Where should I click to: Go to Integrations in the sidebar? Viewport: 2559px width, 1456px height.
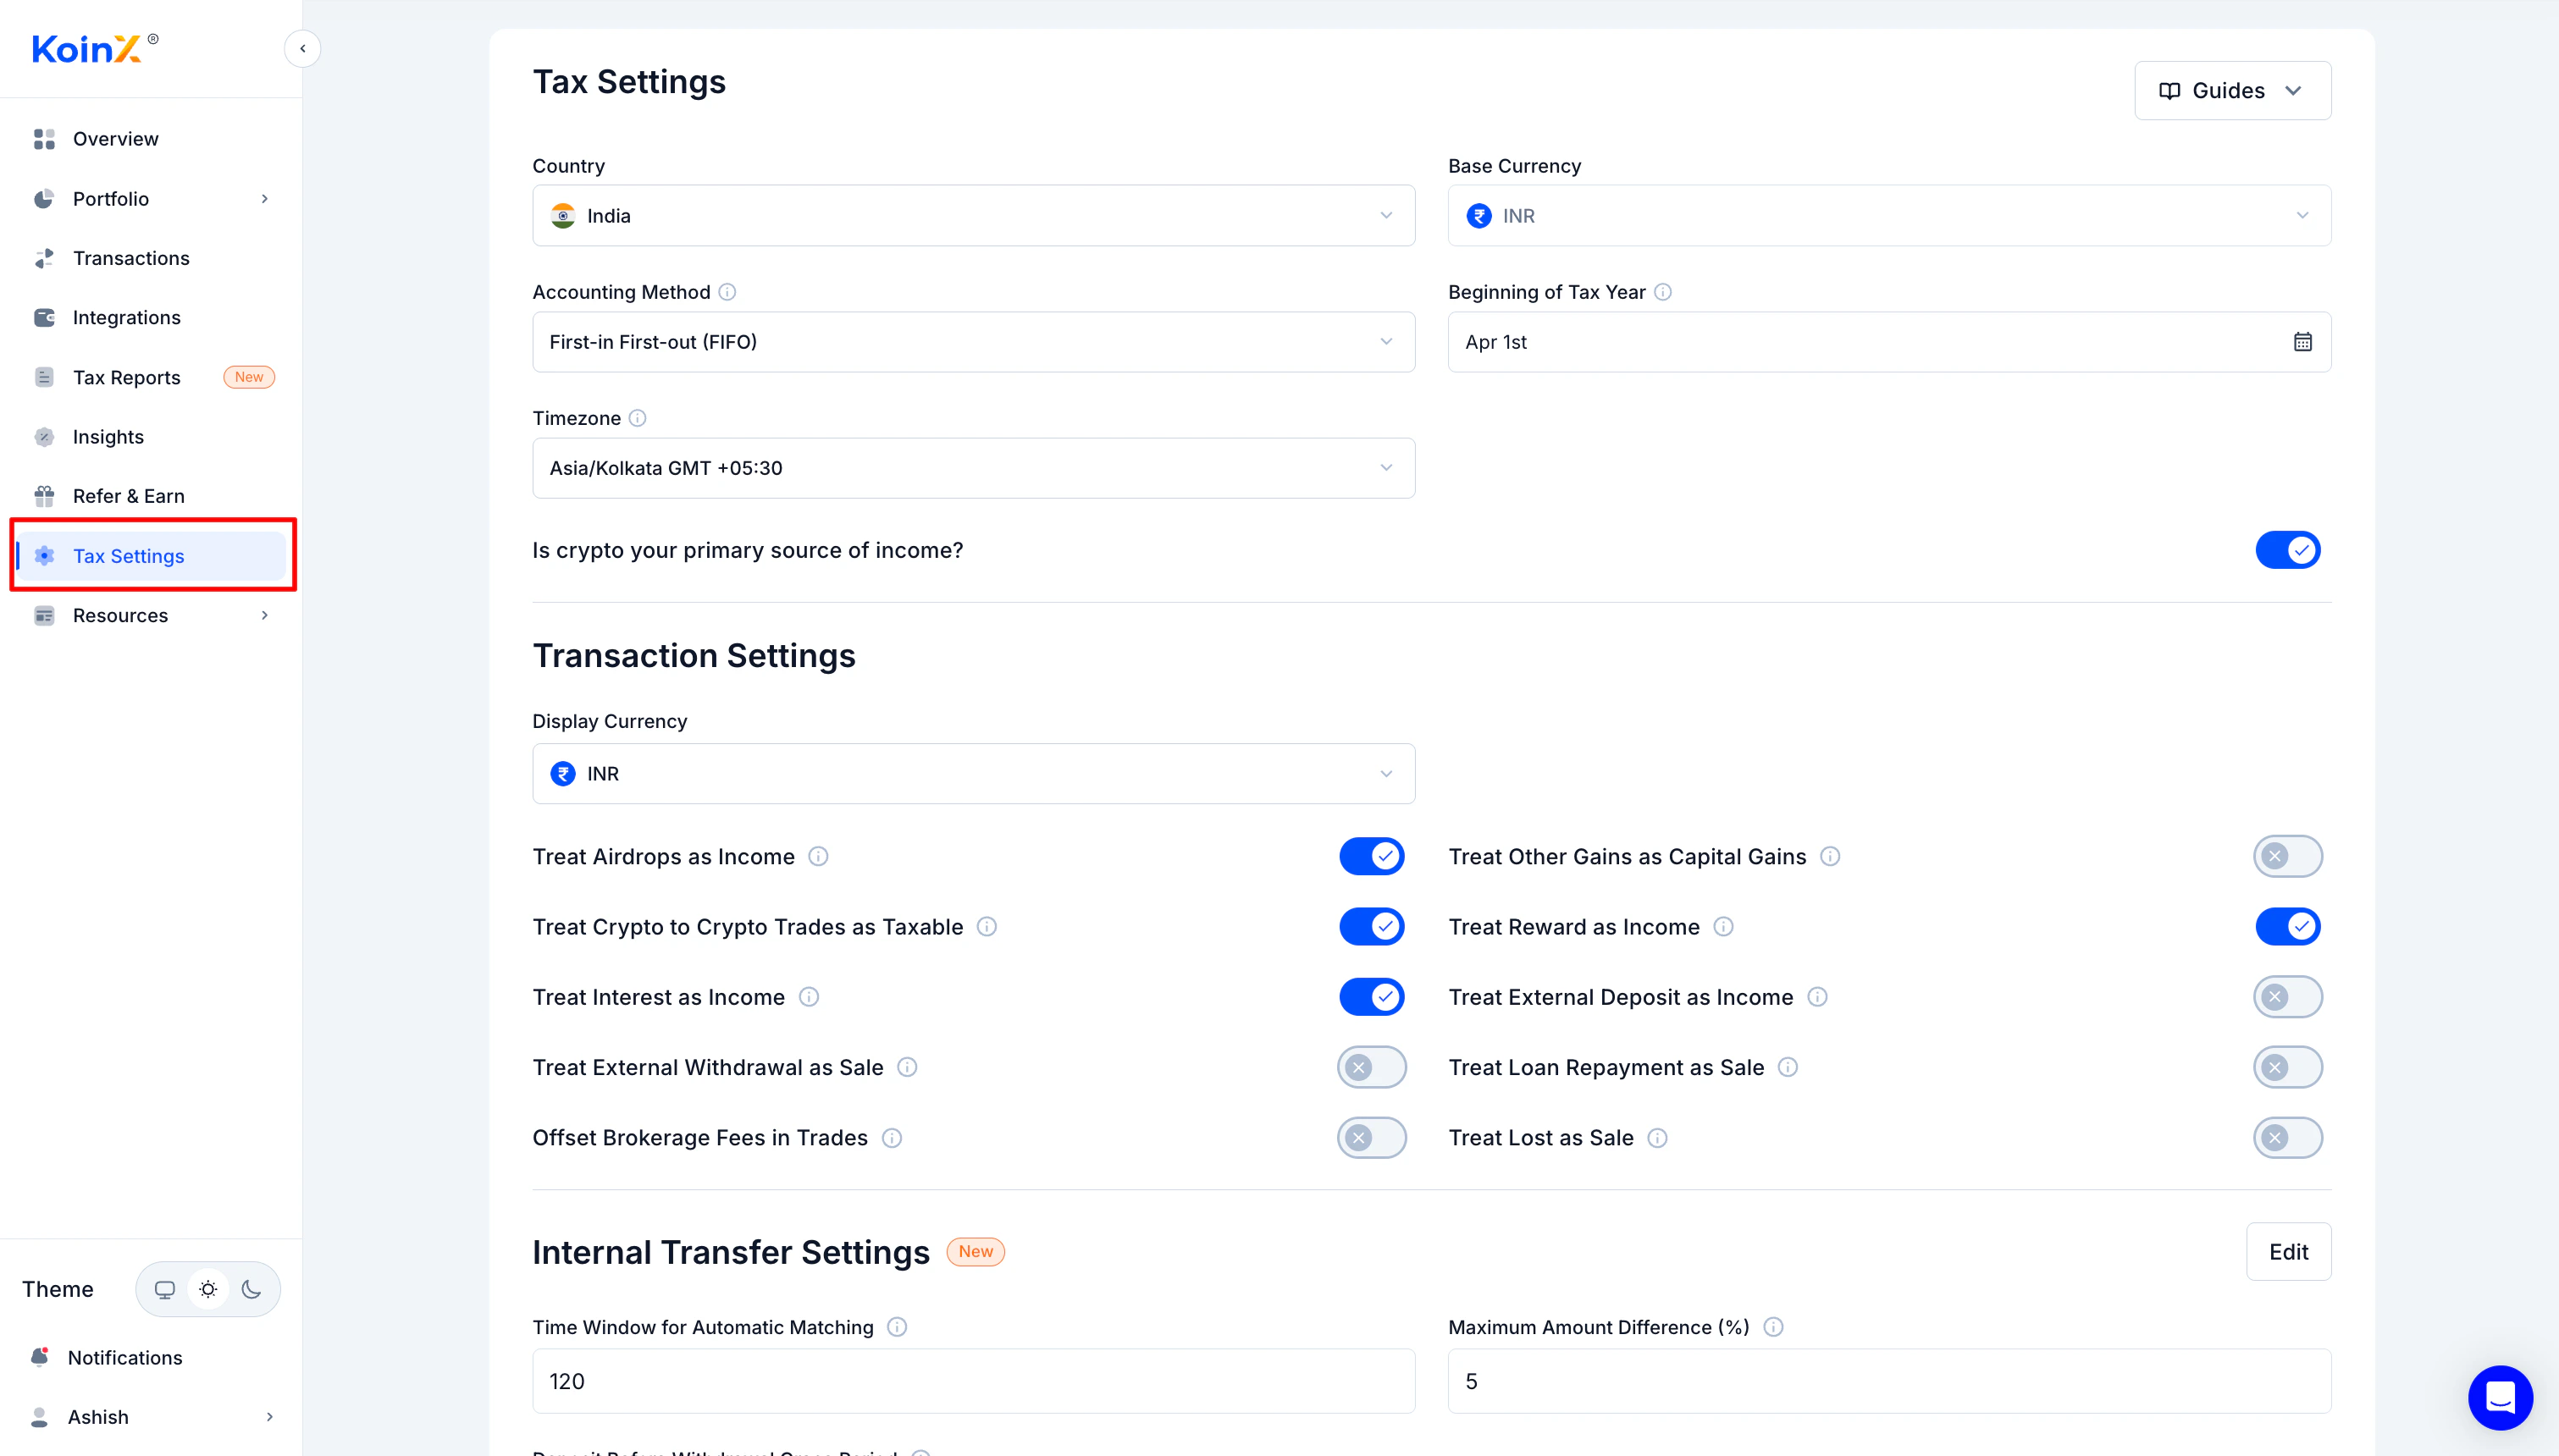pos(127,317)
